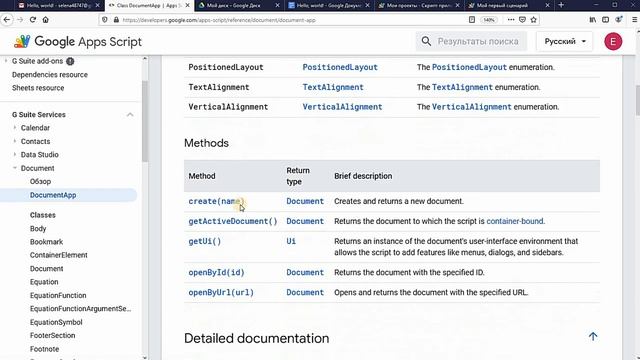This screenshot has width=640, height=360.
Task: Click the padlock site info icon
Action: pyautogui.click(x=116, y=20)
